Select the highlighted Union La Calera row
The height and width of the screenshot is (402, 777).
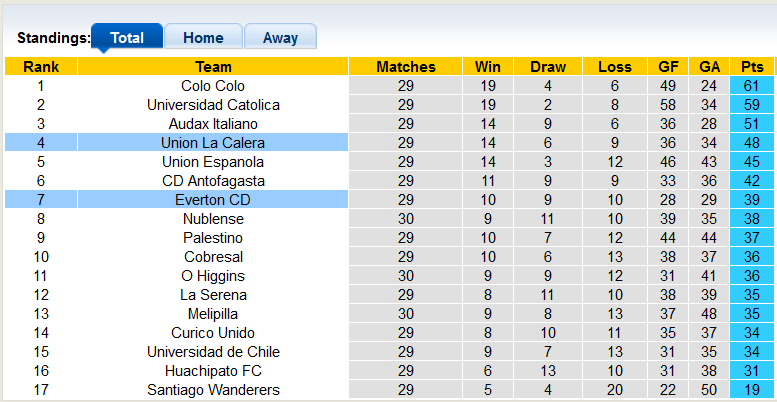coord(213,143)
